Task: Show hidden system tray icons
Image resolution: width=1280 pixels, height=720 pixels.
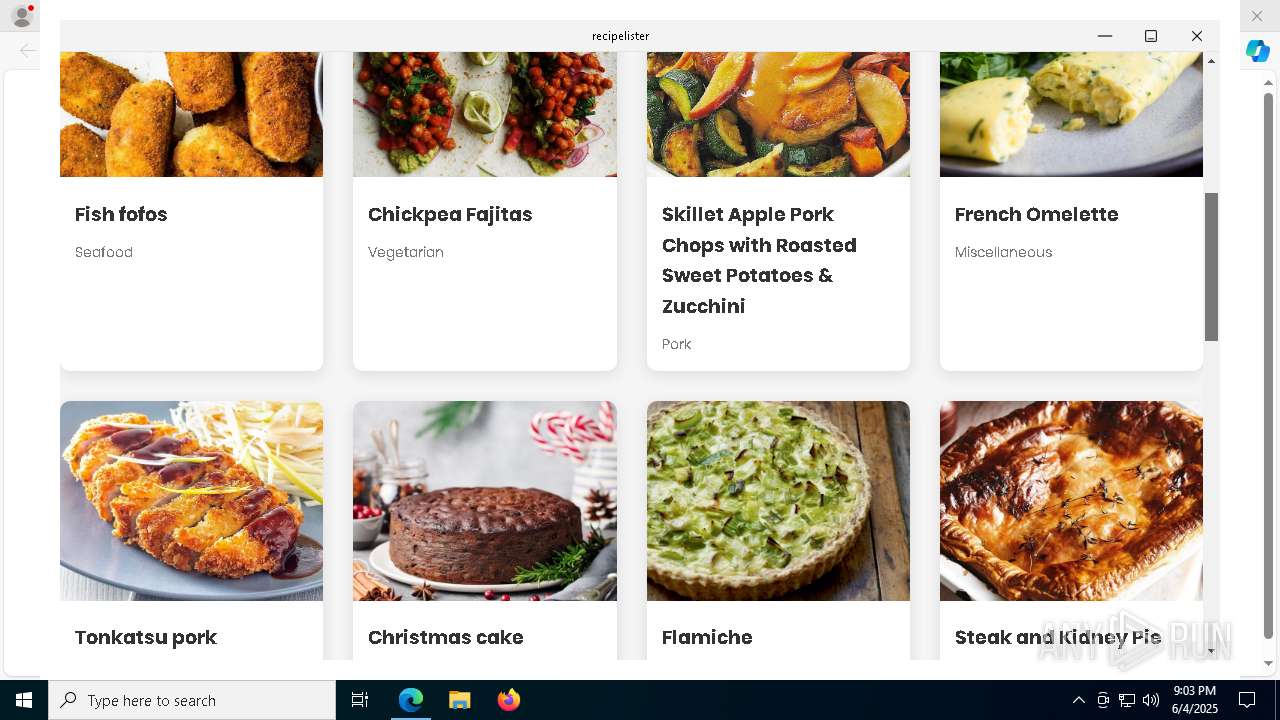Action: point(1078,700)
